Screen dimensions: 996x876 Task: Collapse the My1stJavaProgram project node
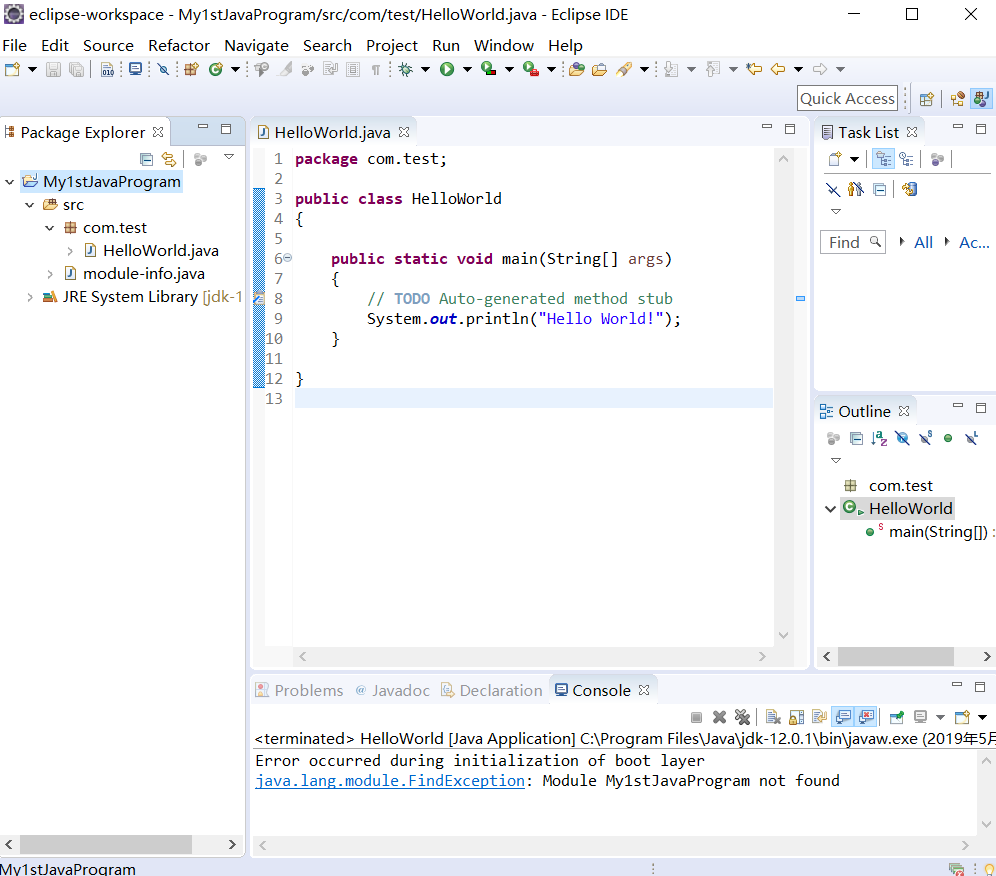pyautogui.click(x=10, y=182)
